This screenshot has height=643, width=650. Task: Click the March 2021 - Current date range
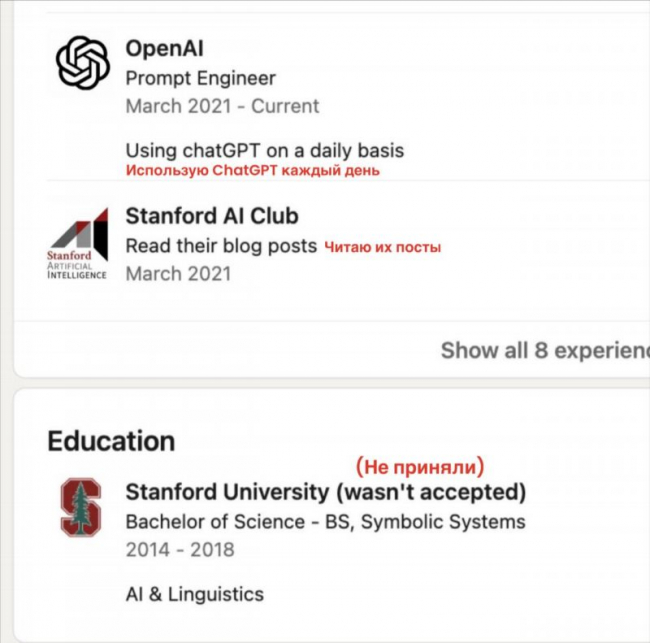tap(223, 106)
